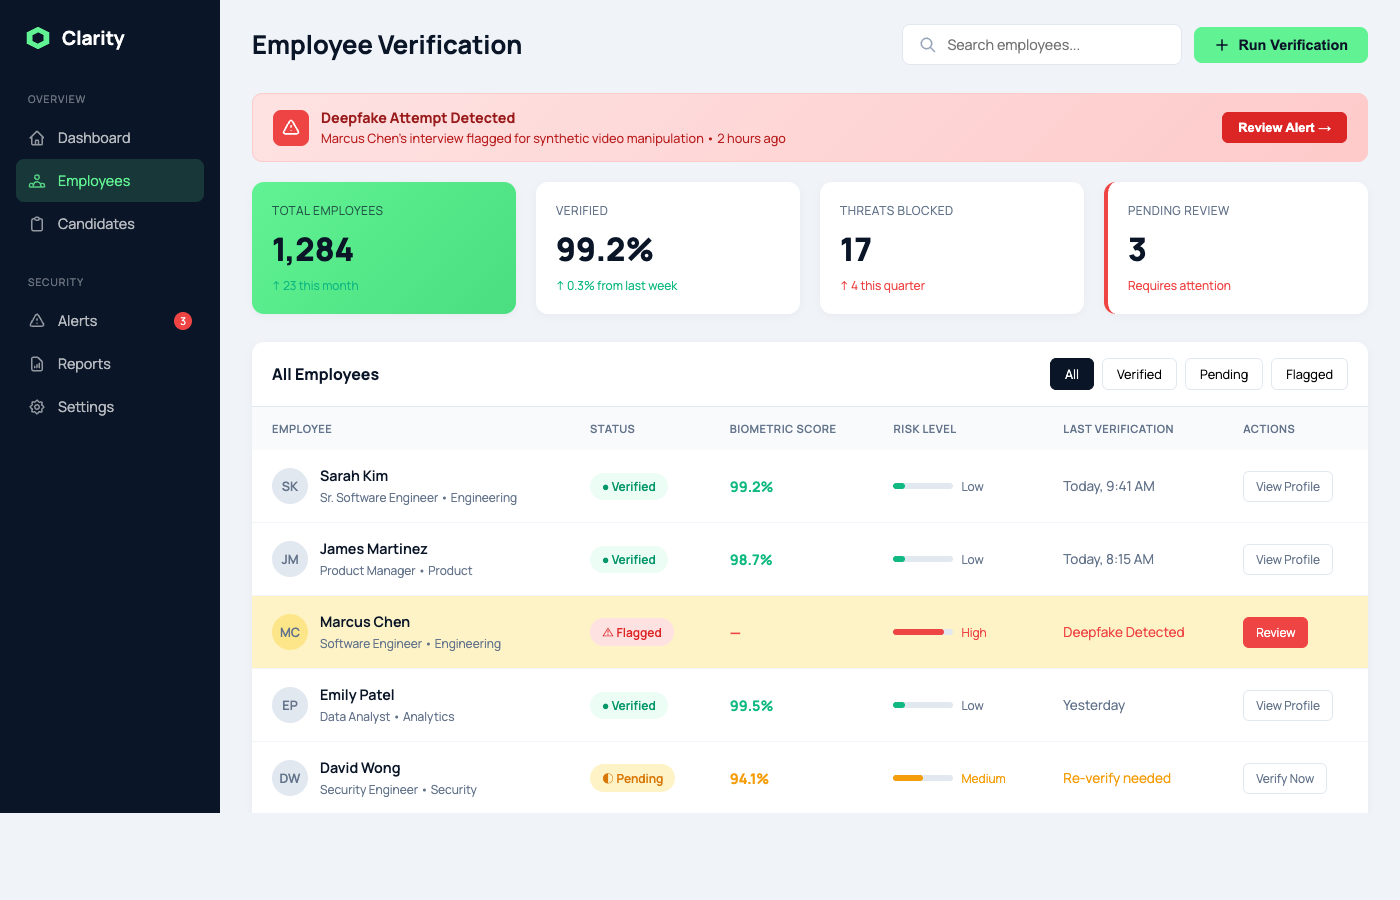Viewport: 1400px width, 900px height.
Task: Click the deepfake alert warning icon
Action: pyautogui.click(x=290, y=127)
